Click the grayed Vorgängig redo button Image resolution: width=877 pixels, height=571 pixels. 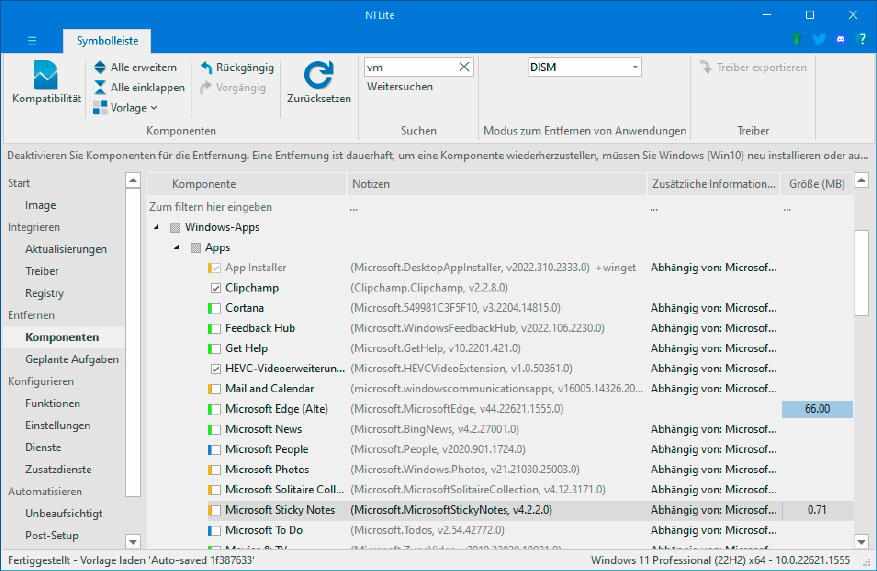(x=233, y=88)
